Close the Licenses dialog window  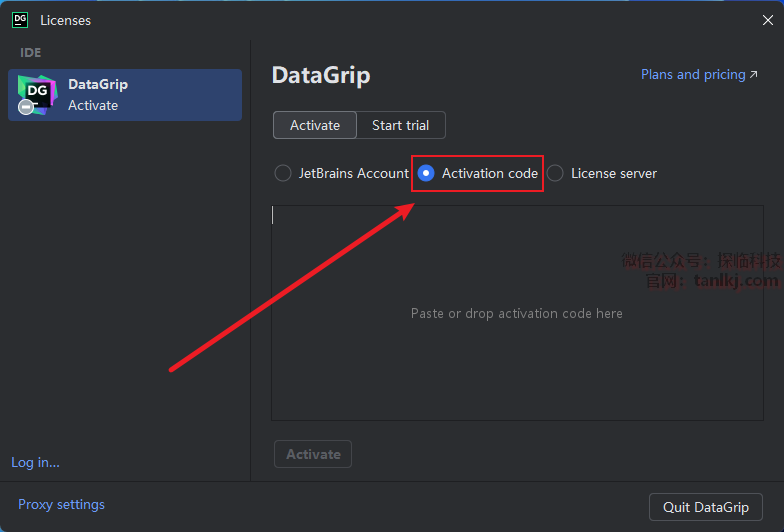[767, 20]
